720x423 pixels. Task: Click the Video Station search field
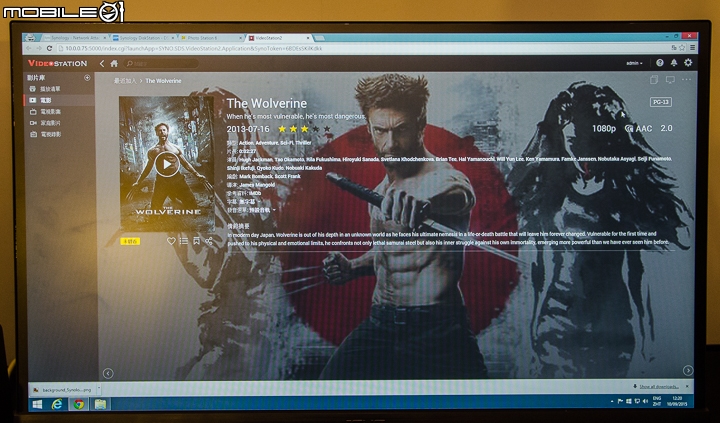click(161, 63)
